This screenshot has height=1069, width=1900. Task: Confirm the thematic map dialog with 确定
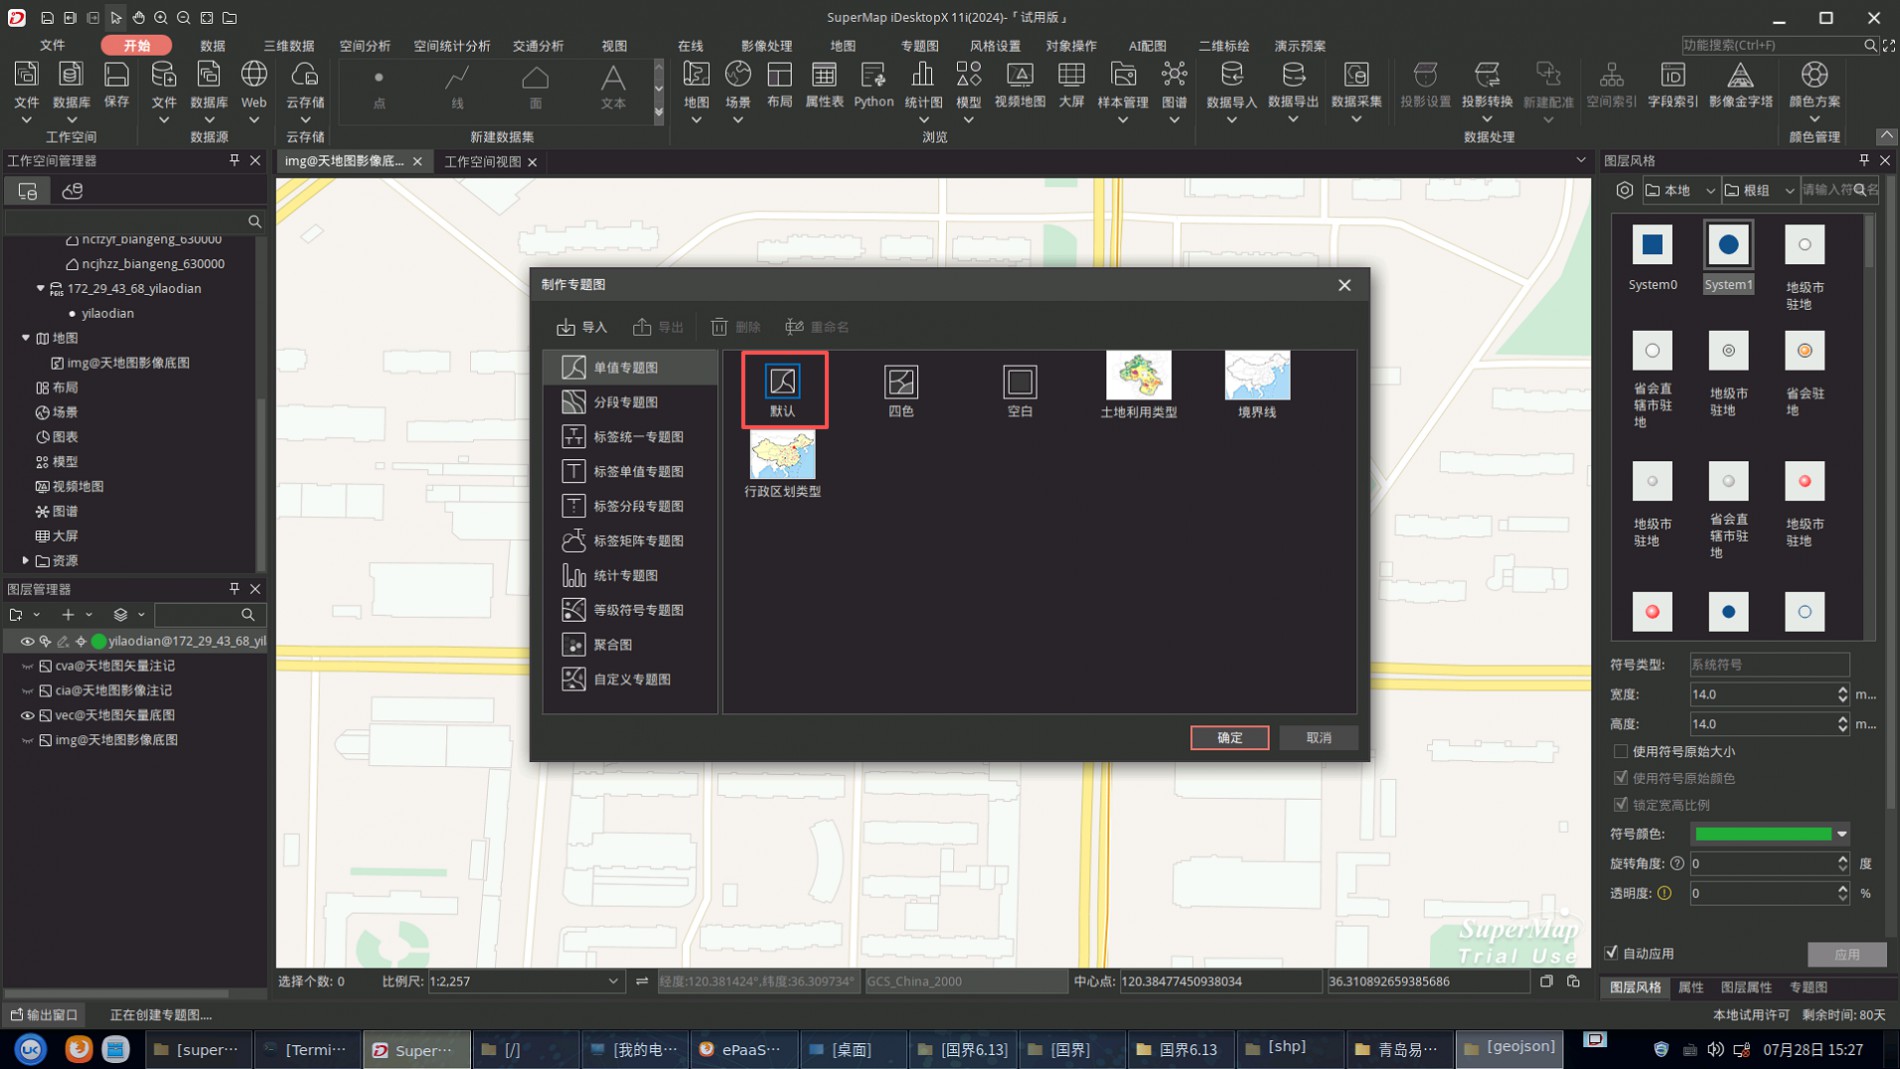[1229, 738]
